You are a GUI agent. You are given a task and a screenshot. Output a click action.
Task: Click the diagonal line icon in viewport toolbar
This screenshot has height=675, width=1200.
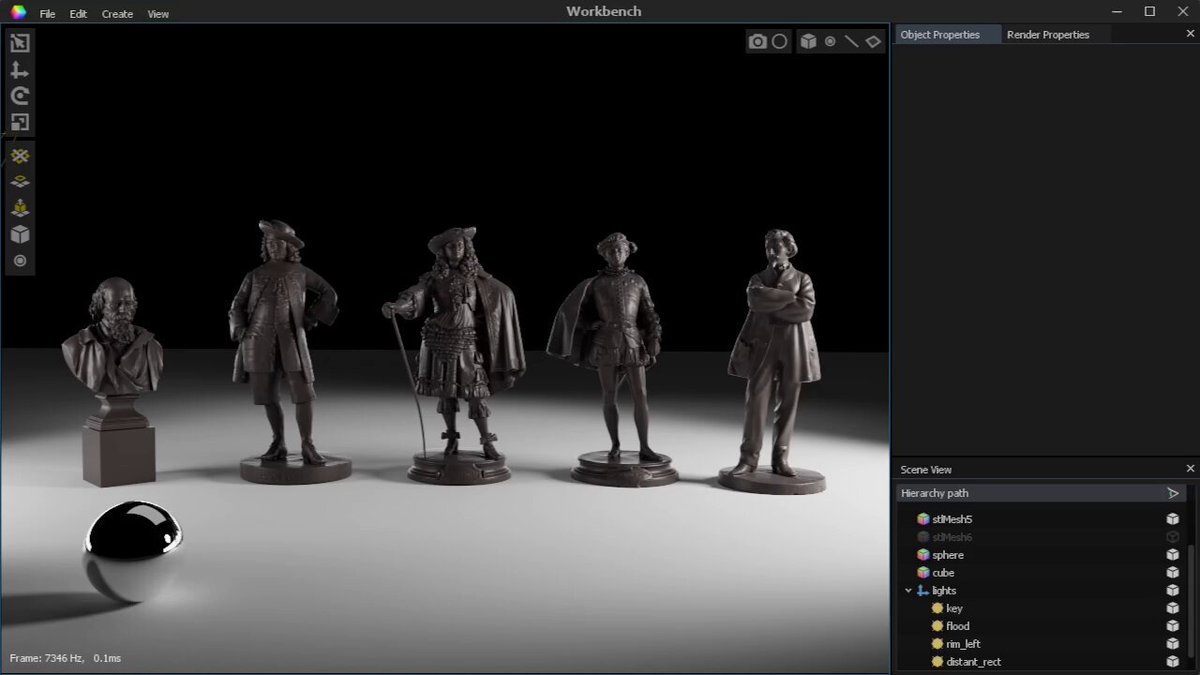point(851,41)
